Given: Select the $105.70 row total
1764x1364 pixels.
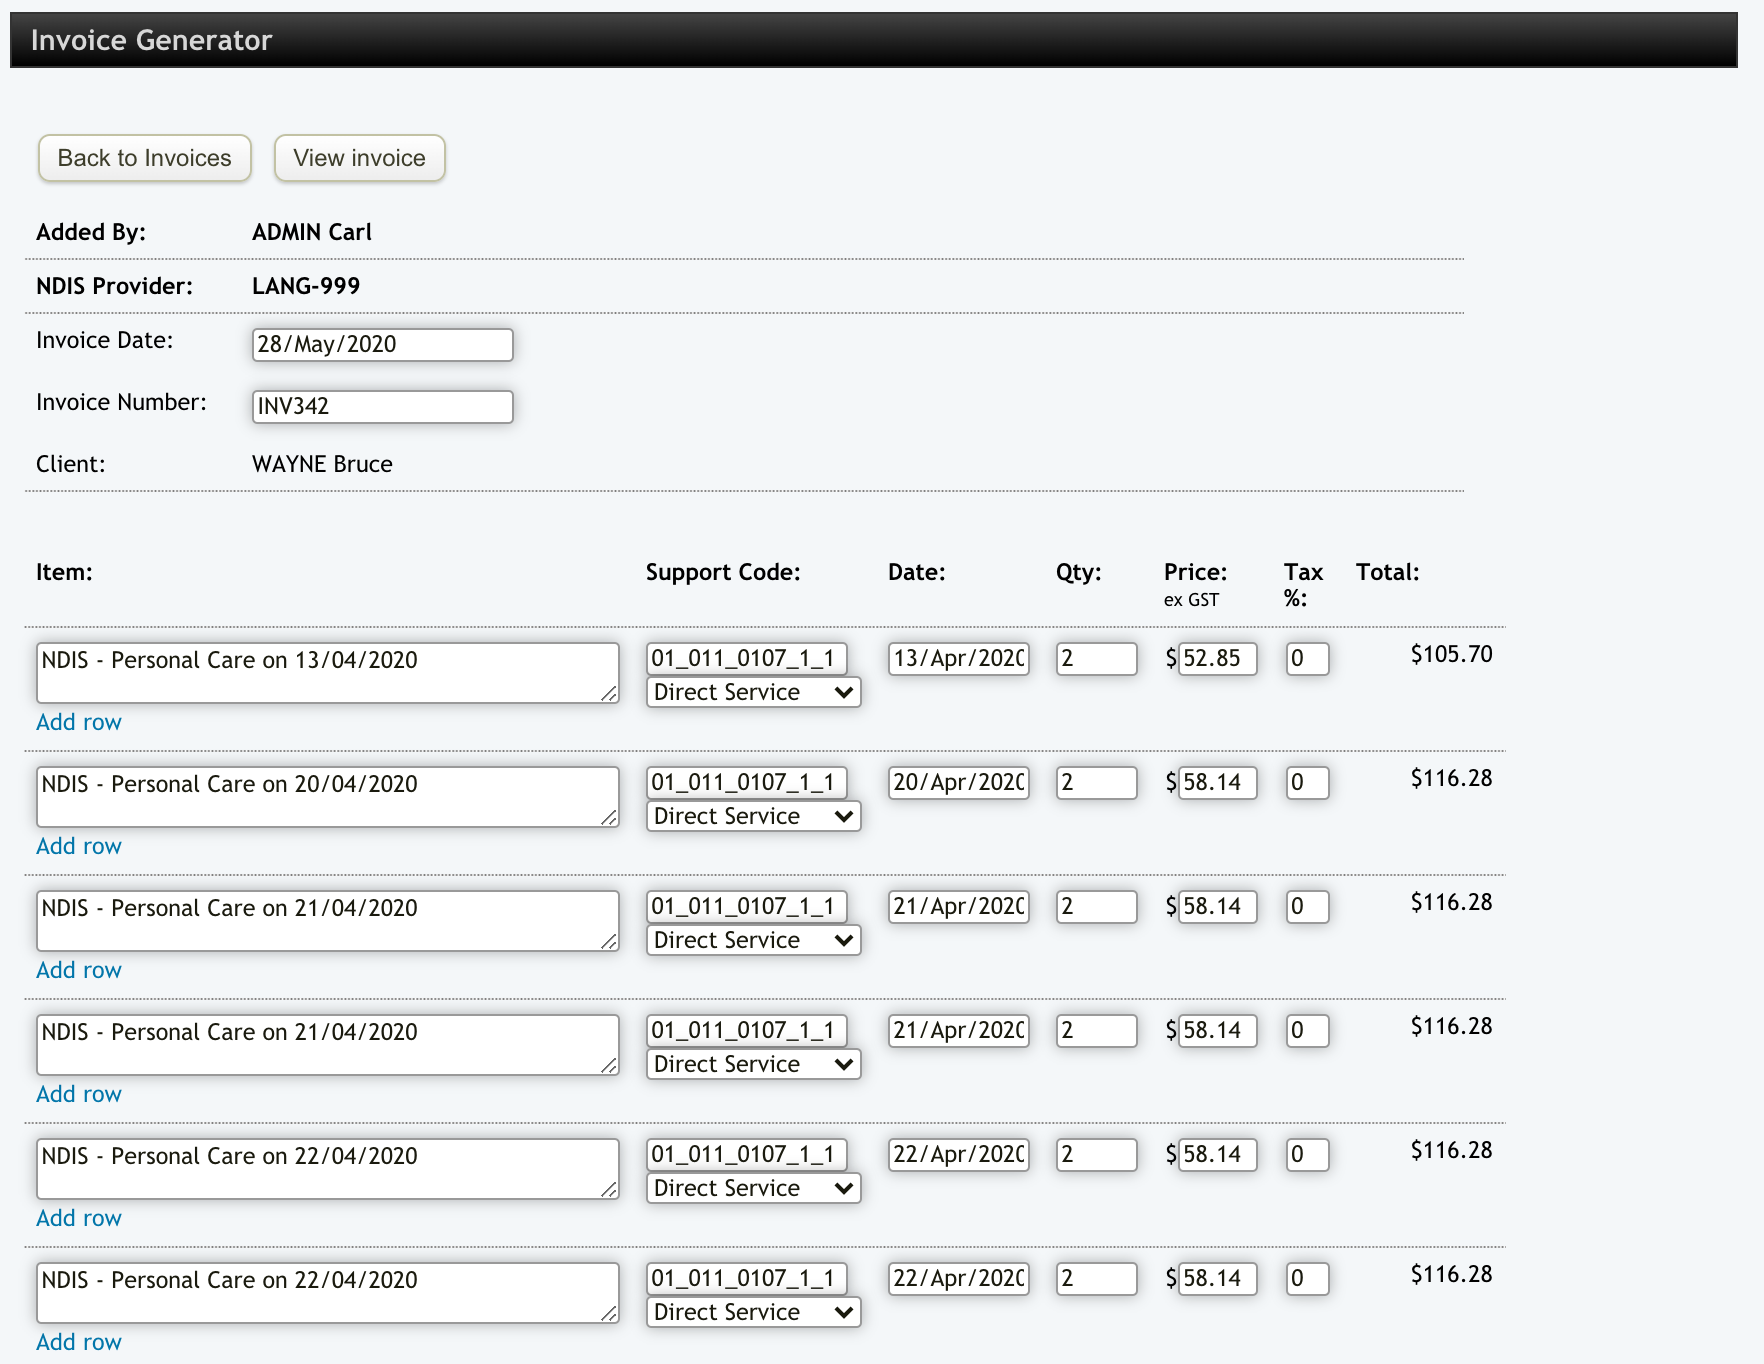Looking at the screenshot, I should (1451, 654).
